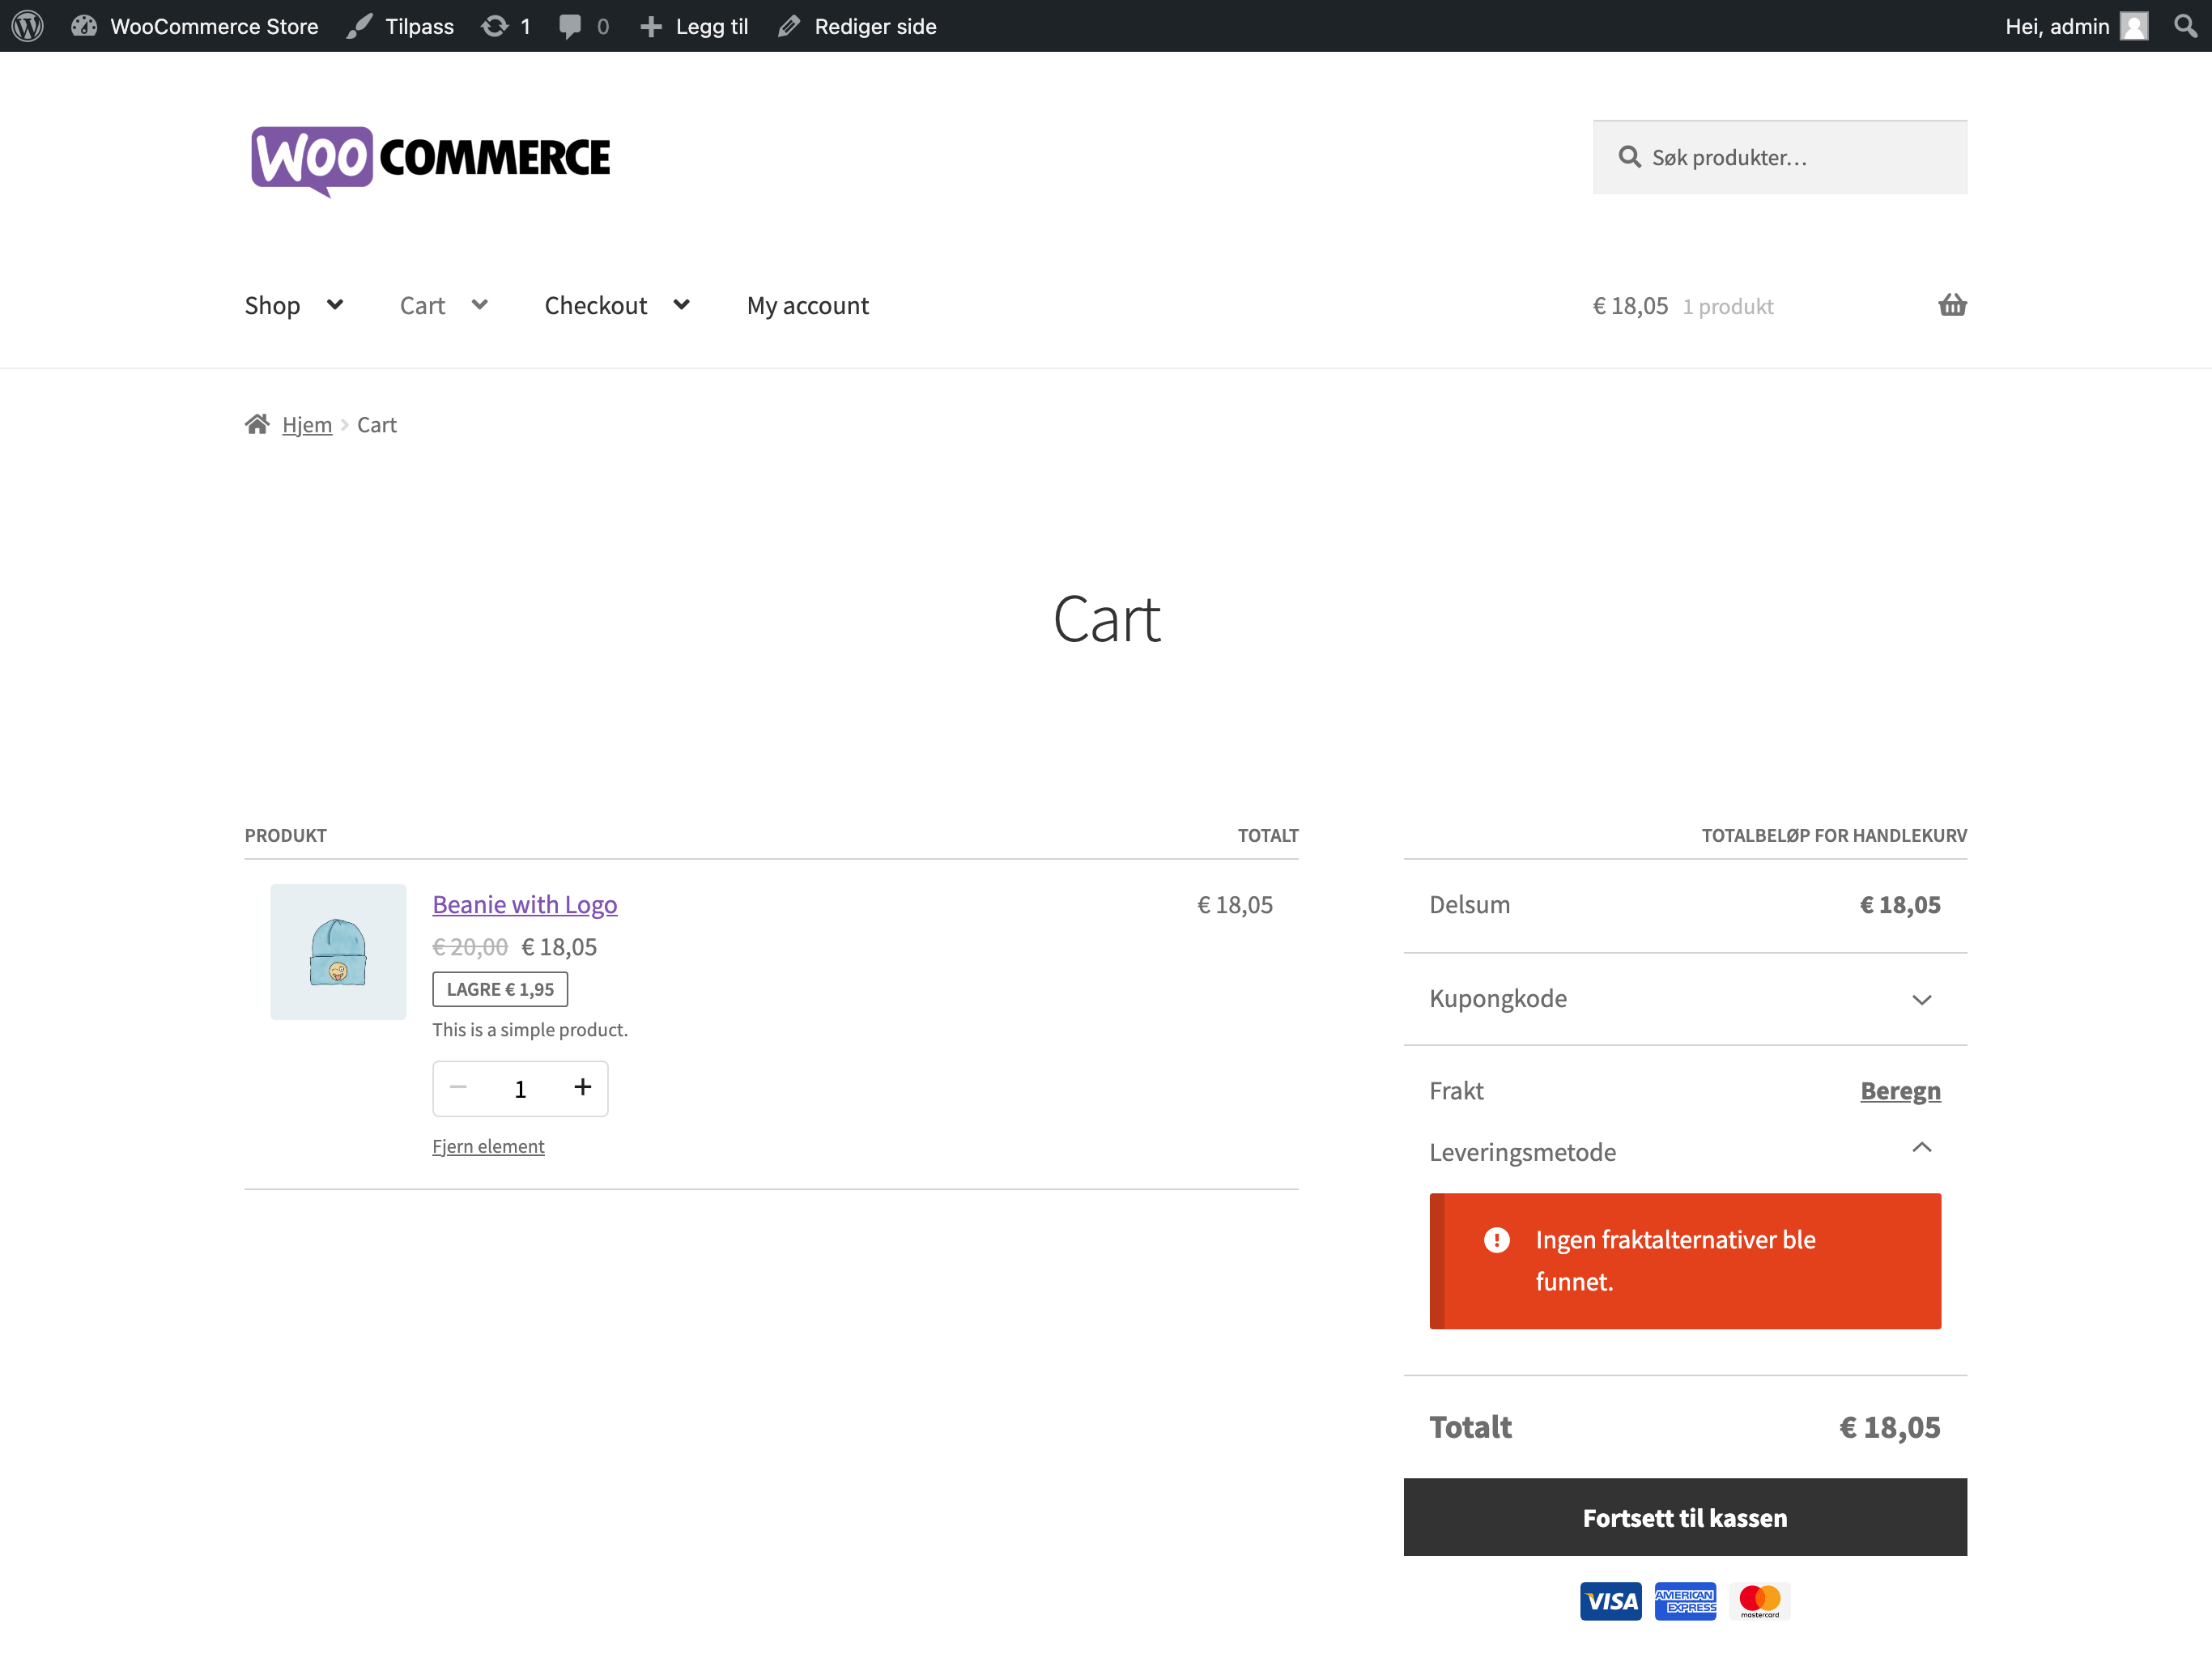Open the Beanie with Logo thumbnail

338,951
